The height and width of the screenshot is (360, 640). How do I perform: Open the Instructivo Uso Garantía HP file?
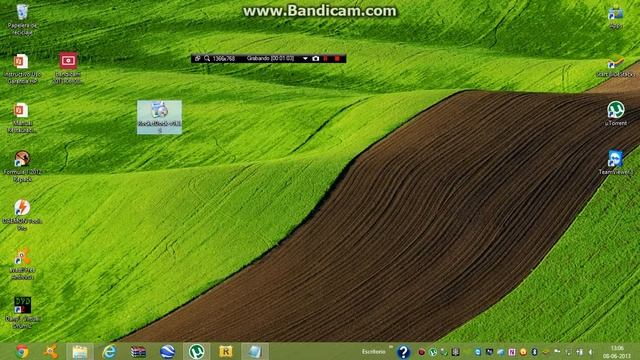click(22, 69)
